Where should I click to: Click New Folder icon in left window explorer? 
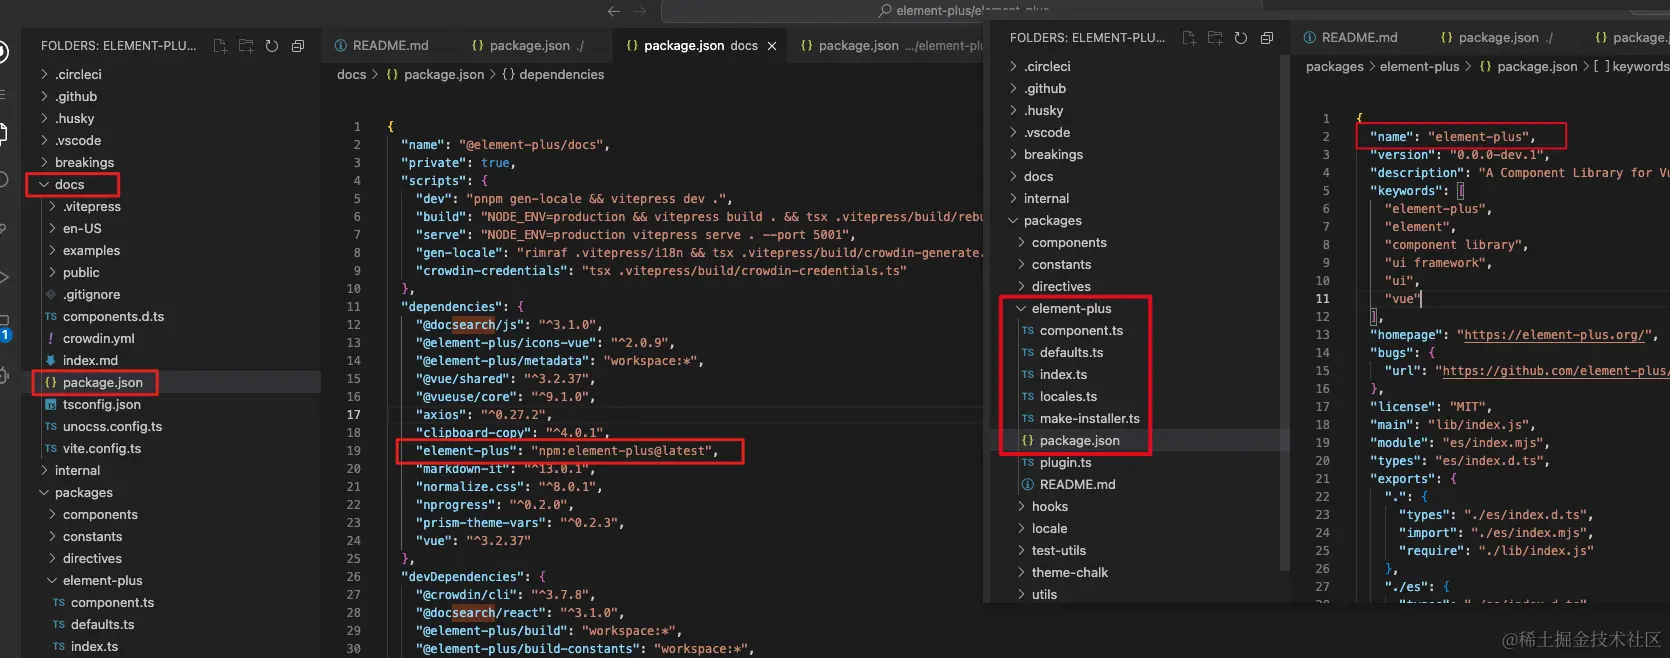tap(246, 46)
